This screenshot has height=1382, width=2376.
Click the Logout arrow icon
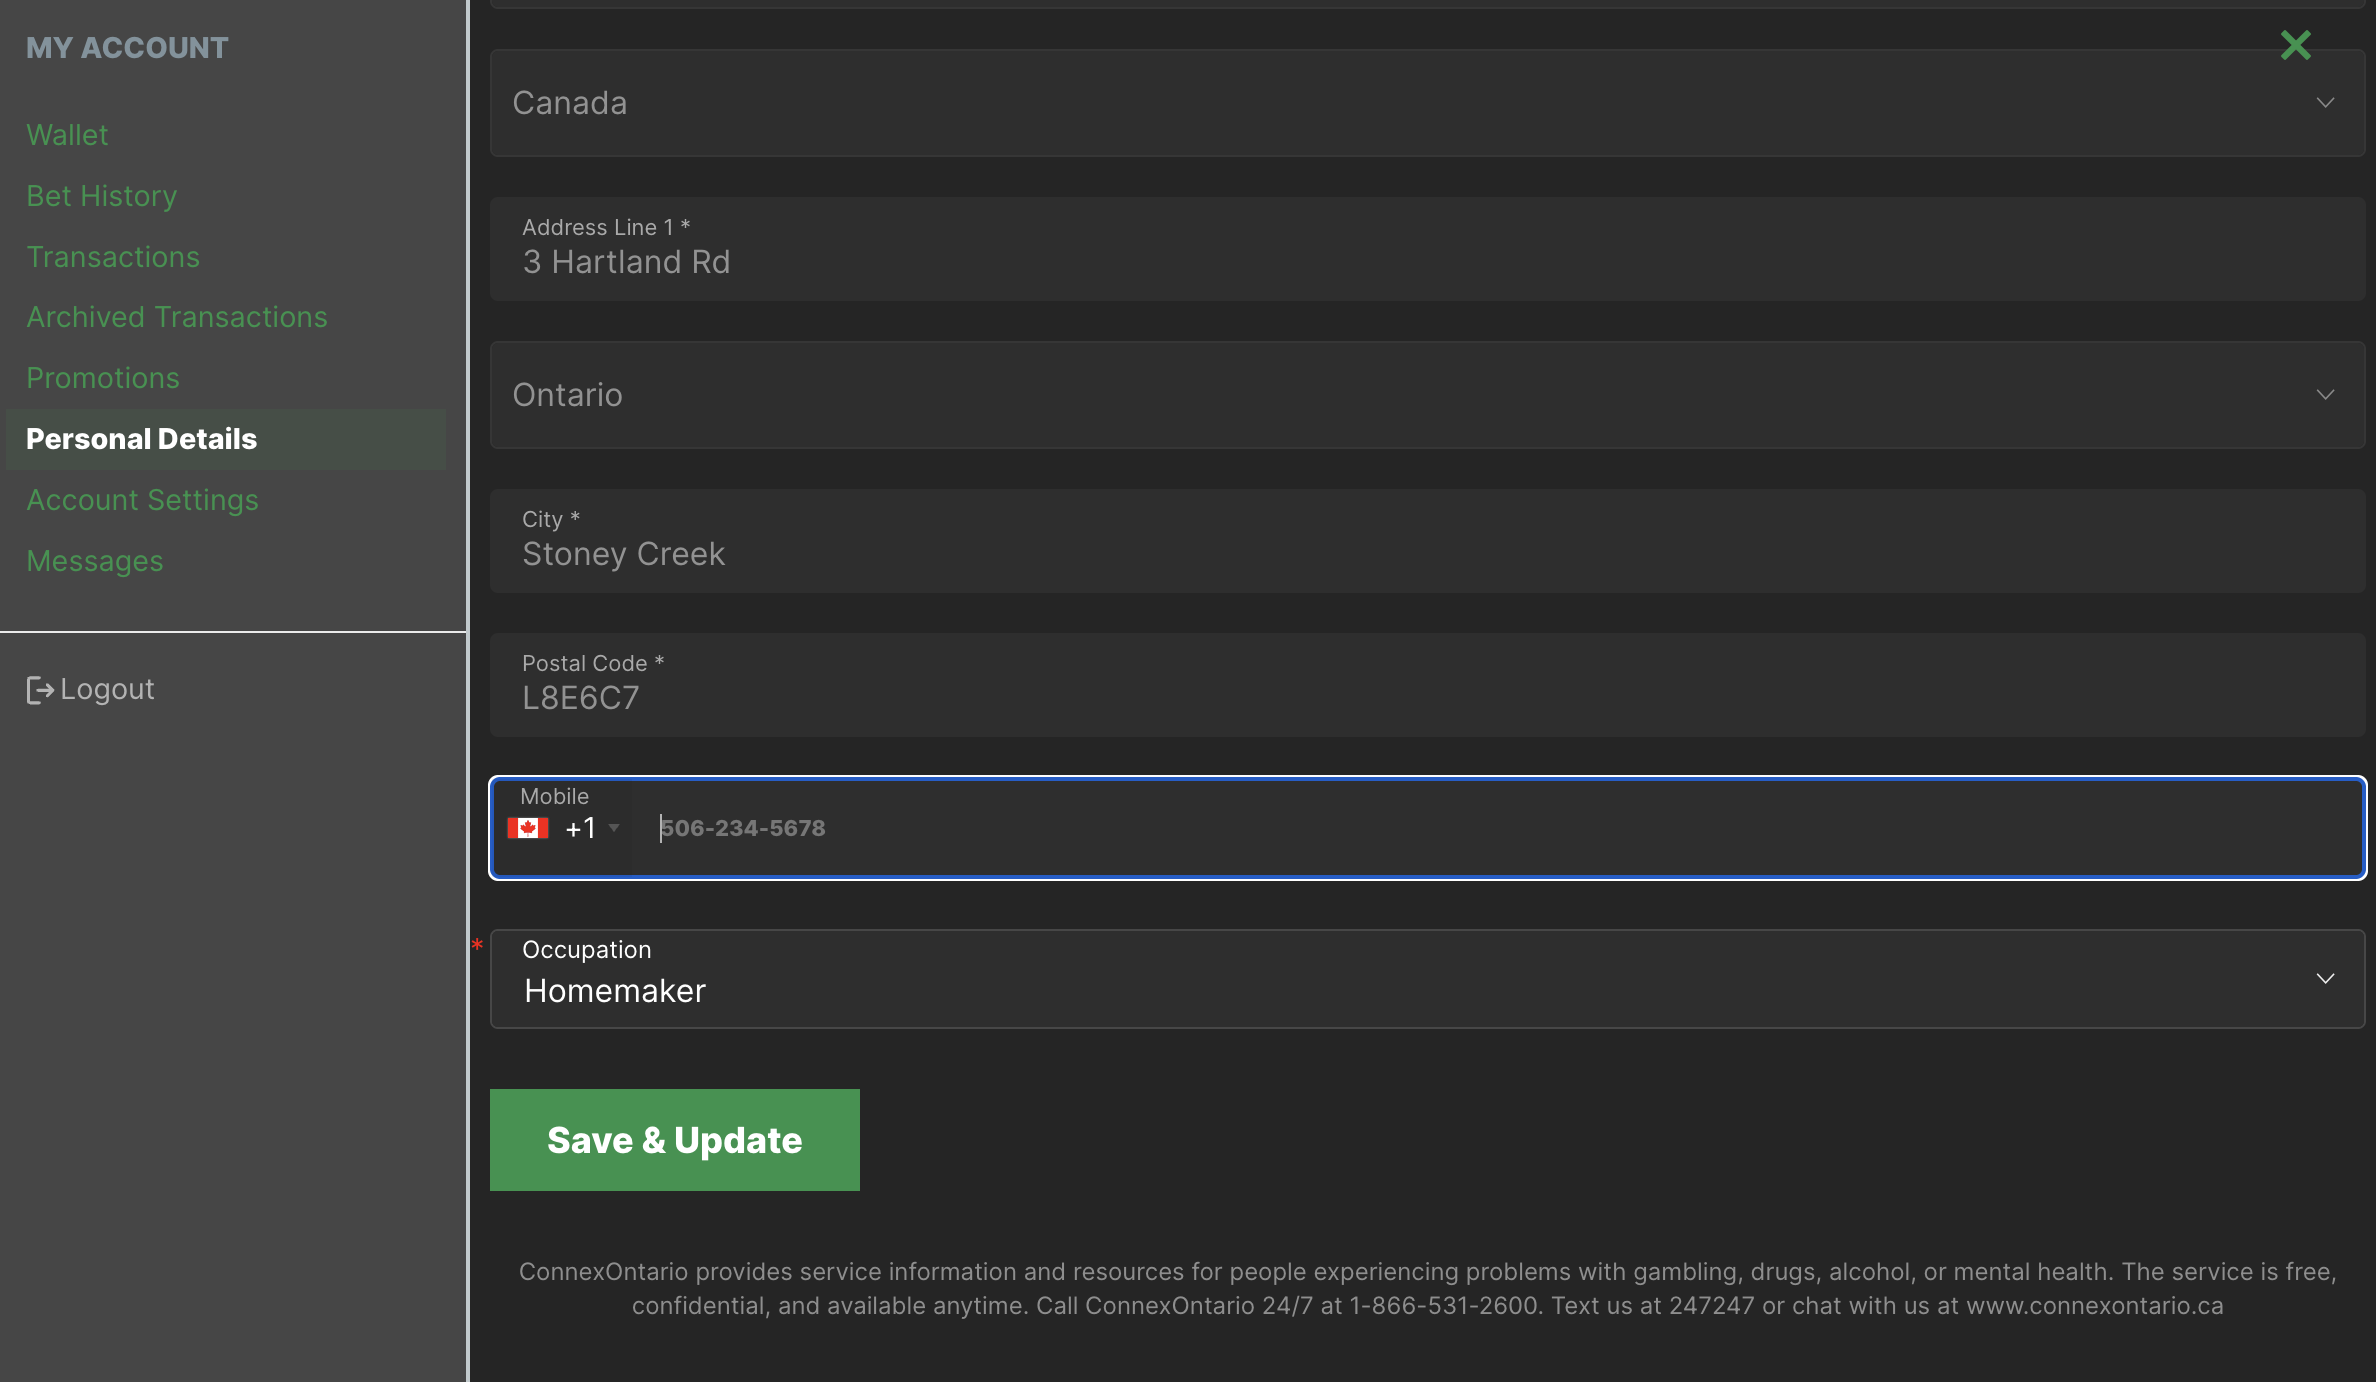pos(40,690)
